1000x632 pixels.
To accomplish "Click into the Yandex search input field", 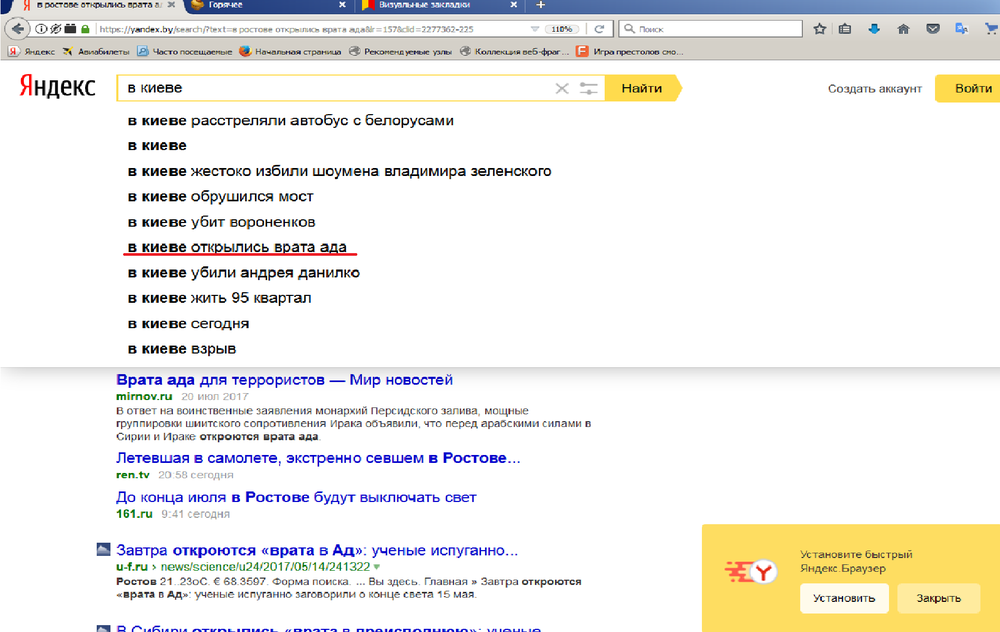I will tap(330, 89).
